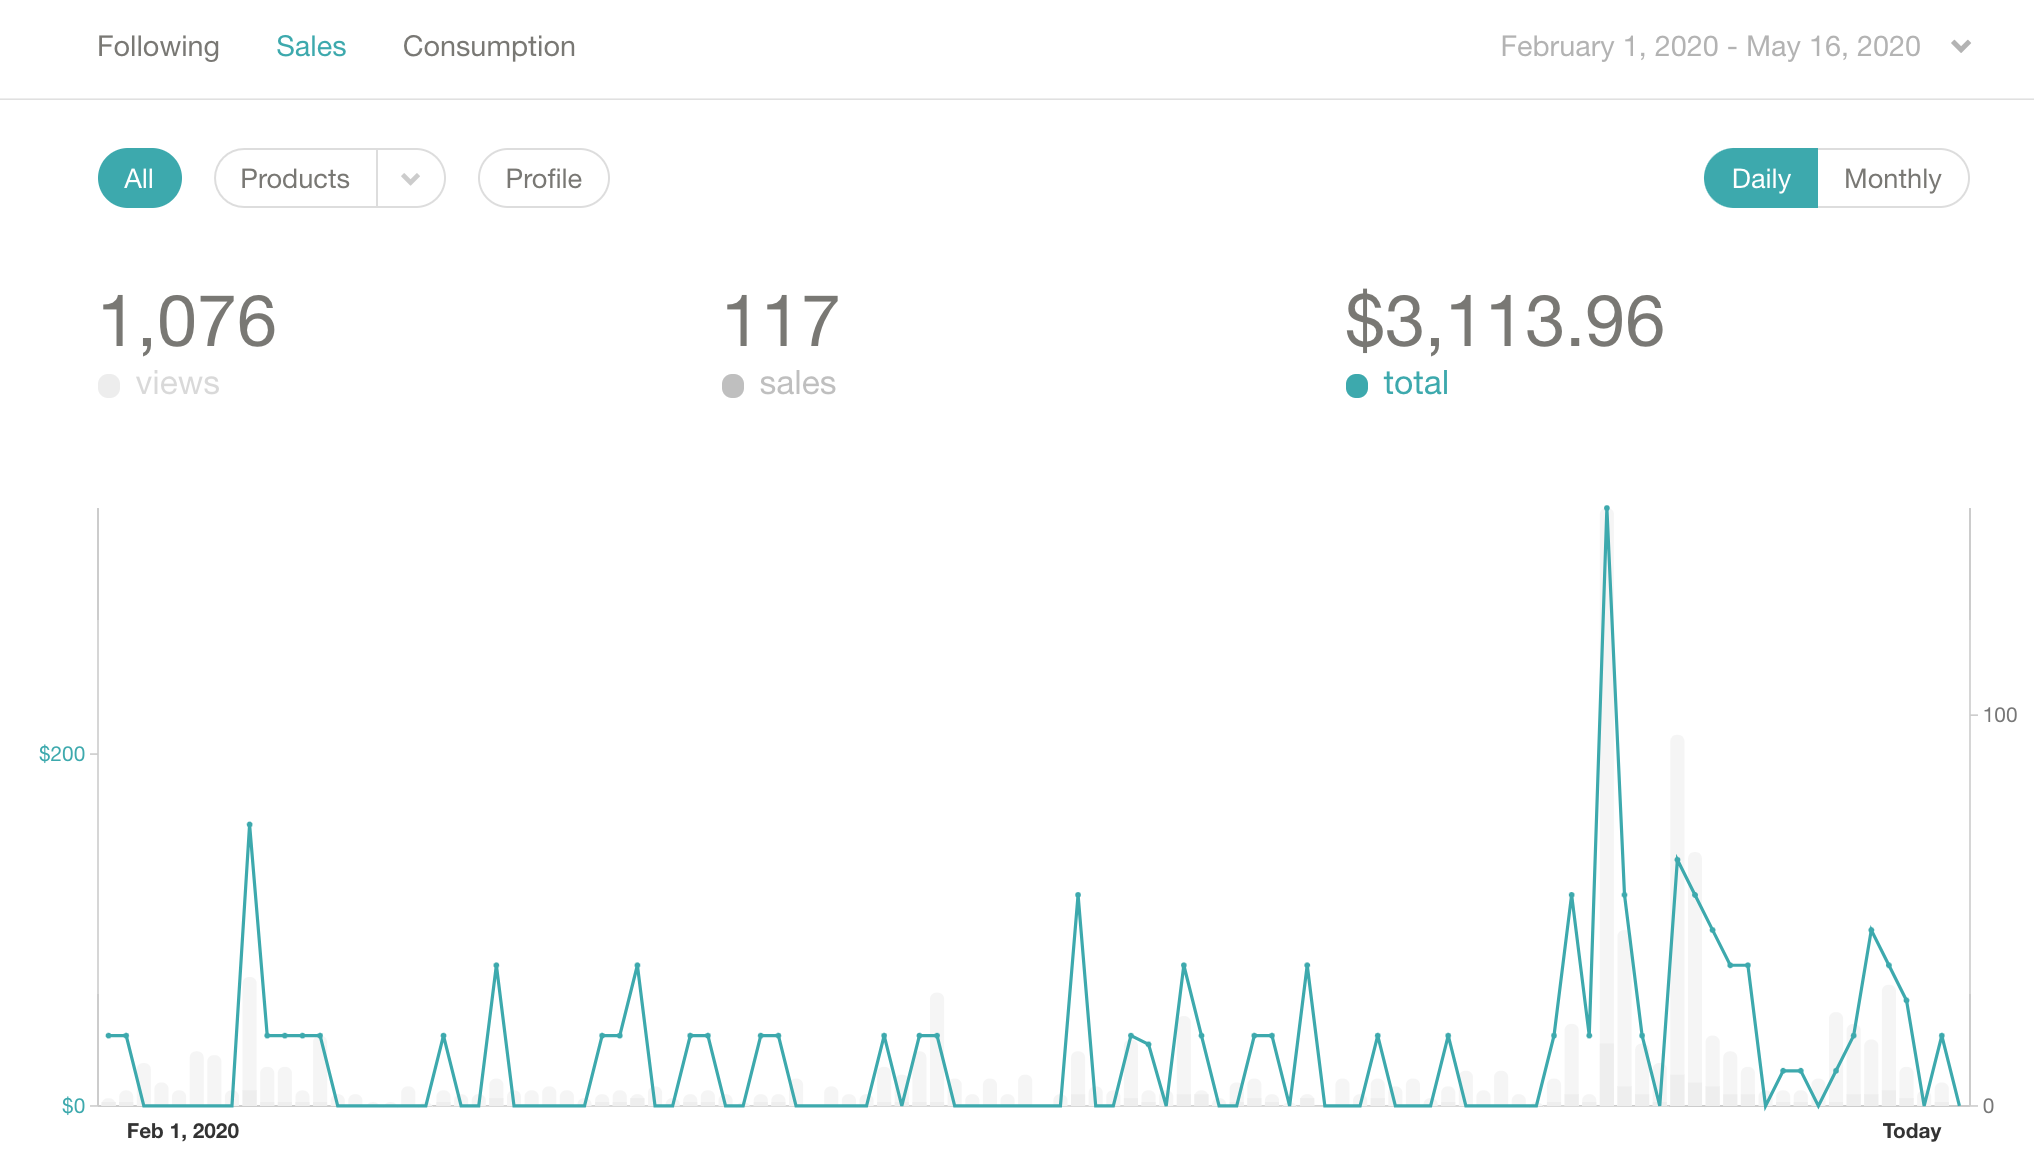Switch to the Sales tab
Image resolution: width=2034 pixels, height=1168 pixels.
click(311, 47)
